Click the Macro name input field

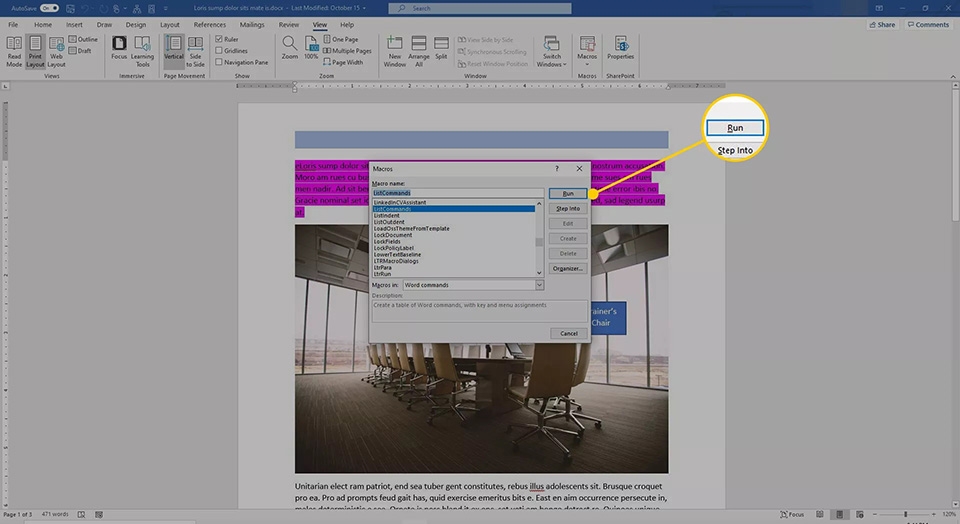pyautogui.click(x=458, y=193)
